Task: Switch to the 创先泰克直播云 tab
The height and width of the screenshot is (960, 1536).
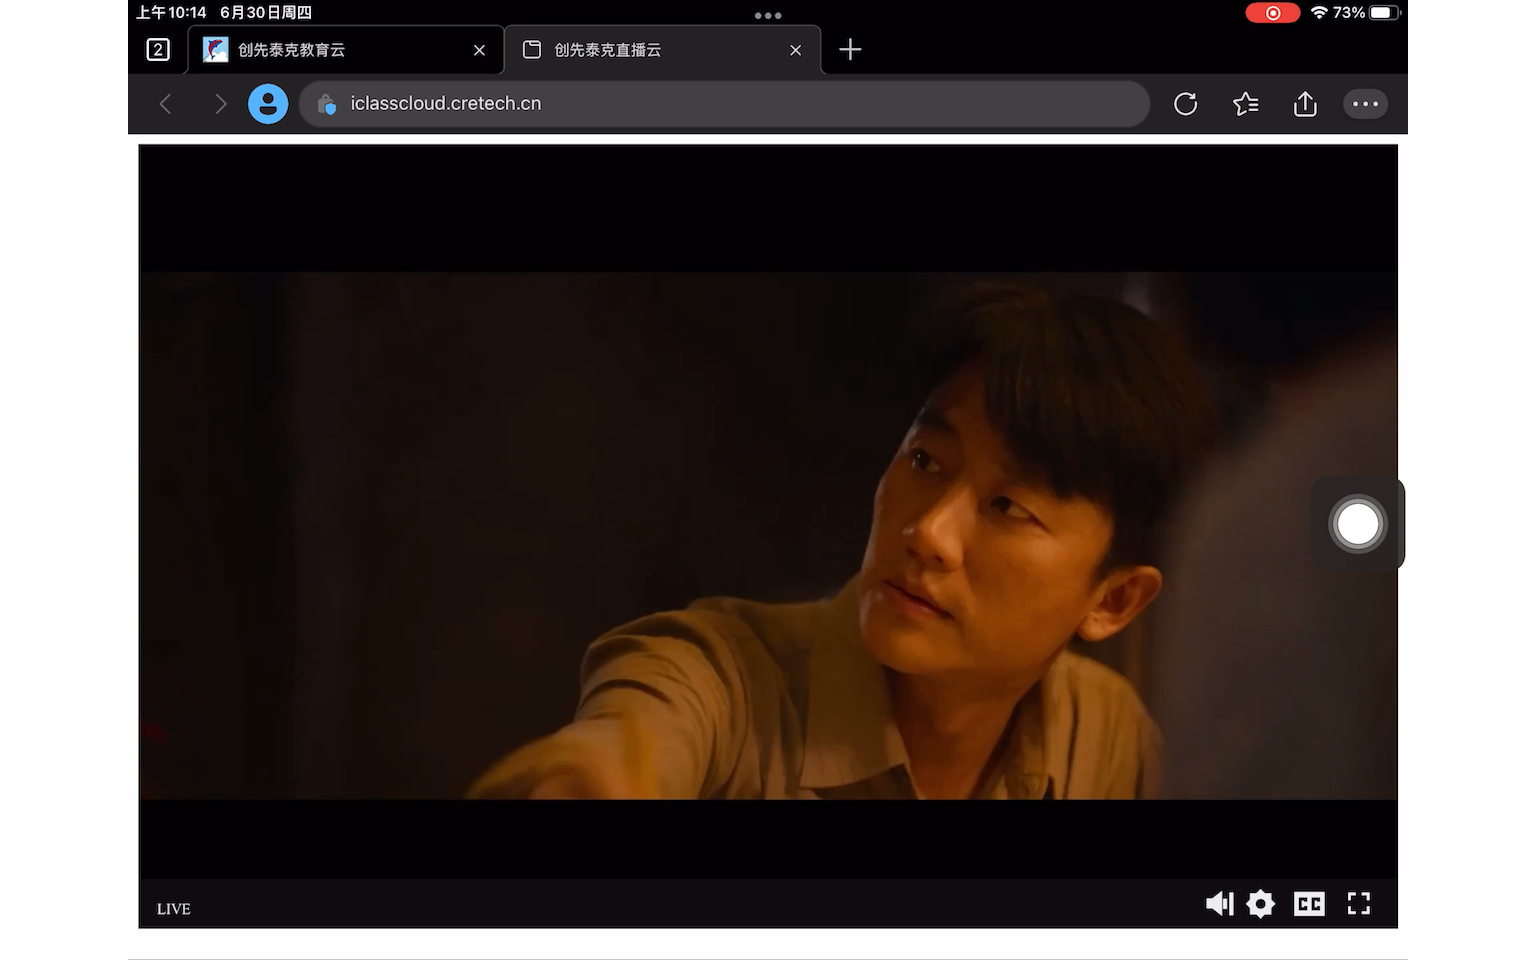Action: tap(662, 50)
